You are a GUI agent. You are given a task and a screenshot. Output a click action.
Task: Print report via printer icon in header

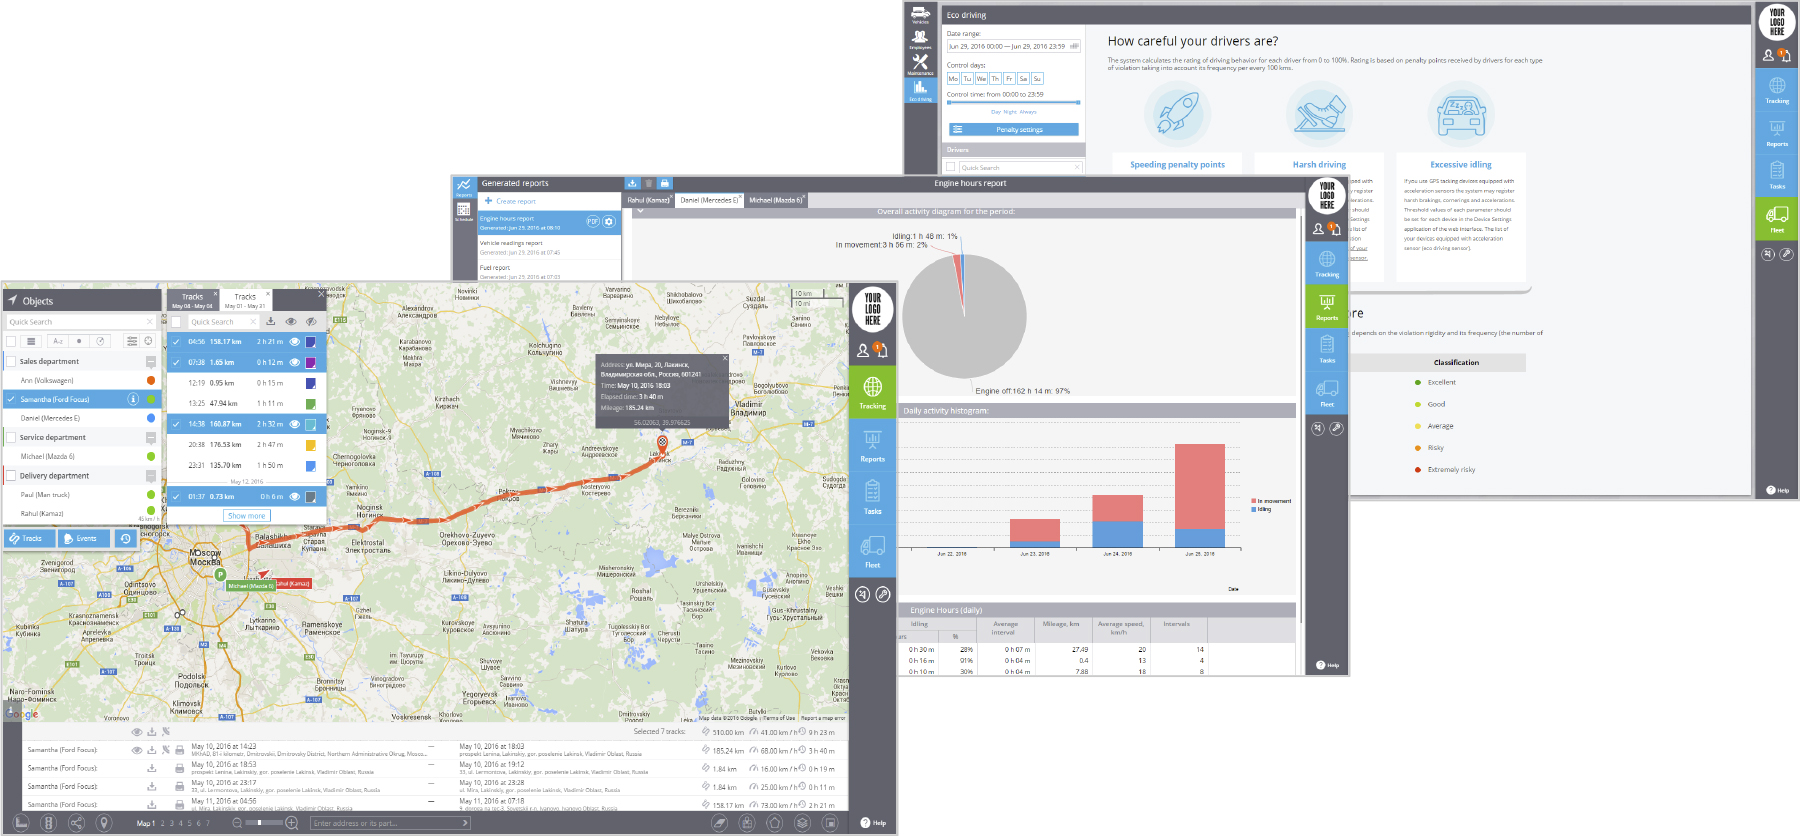pyautogui.click(x=664, y=183)
